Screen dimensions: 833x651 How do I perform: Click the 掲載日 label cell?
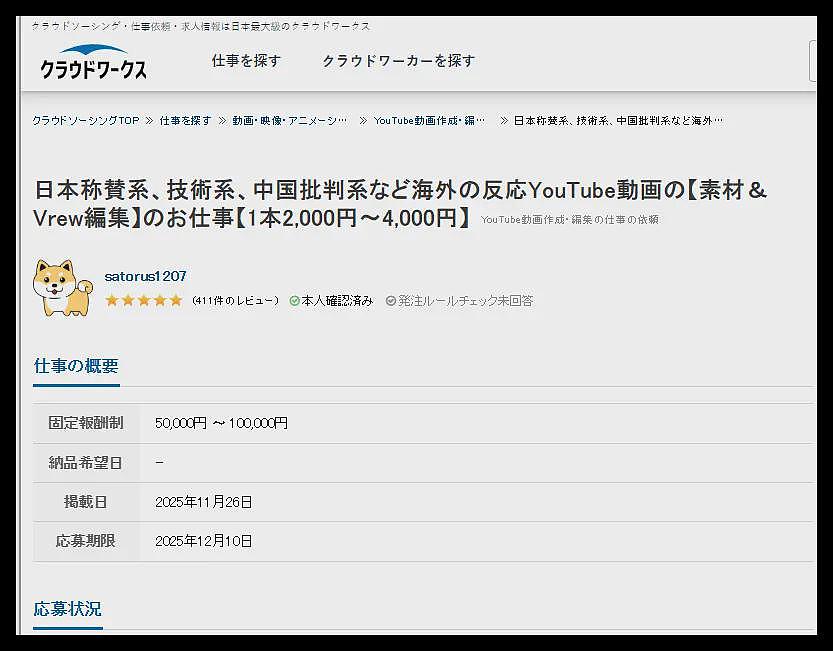(x=86, y=502)
